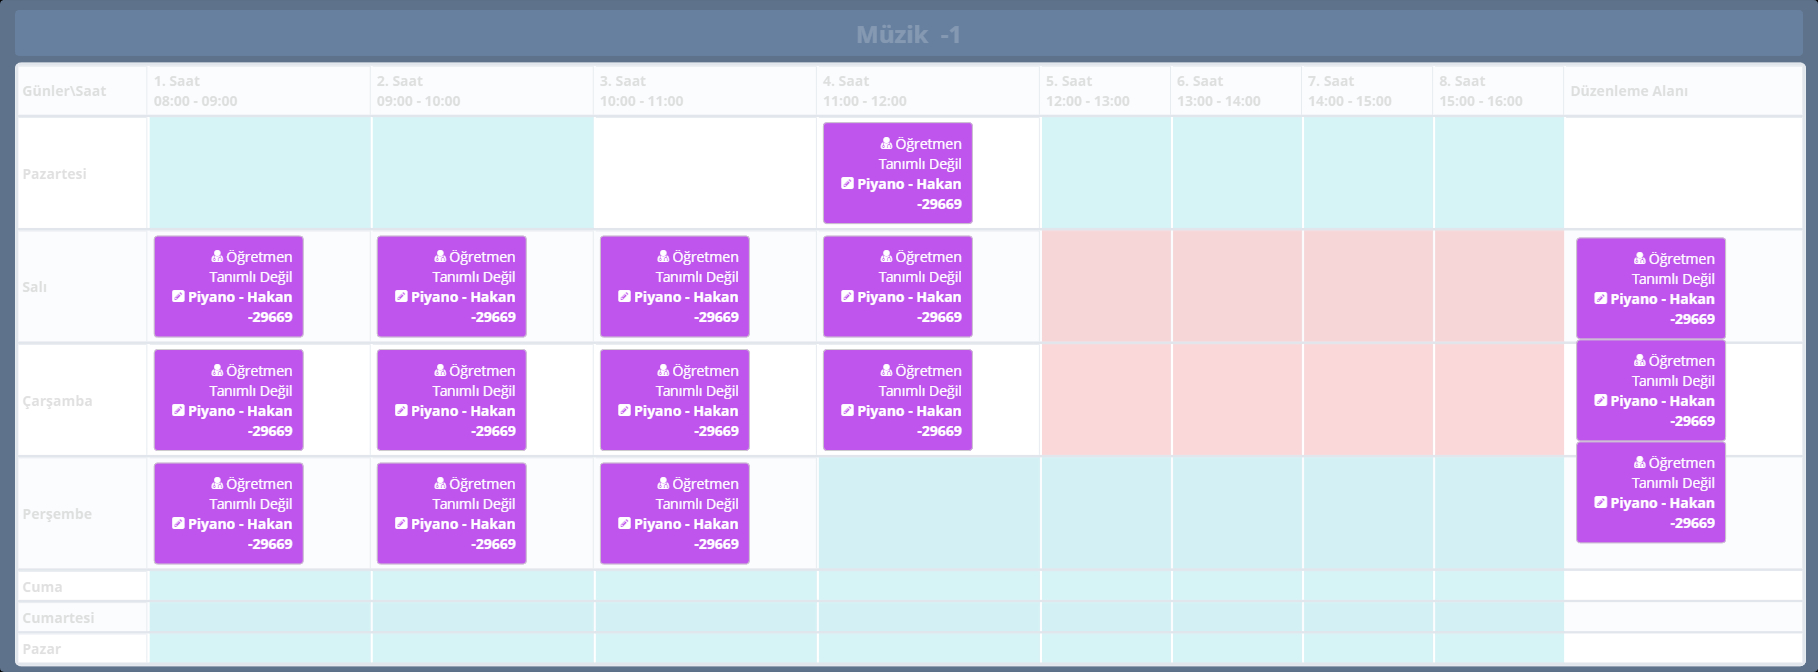Select the Cumartesi 2. Saat slot
The image size is (1818, 672).
pos(482,618)
